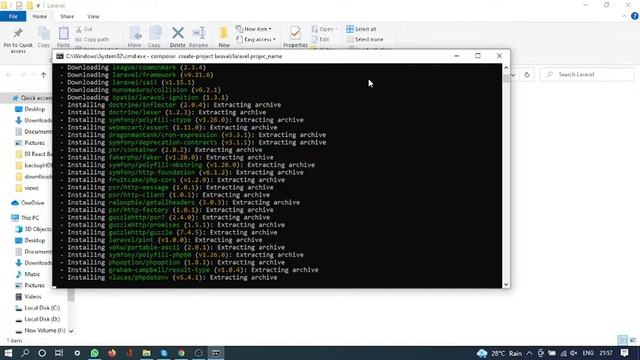Switch to the Share tab
The width and height of the screenshot is (640, 360).
point(67,16)
